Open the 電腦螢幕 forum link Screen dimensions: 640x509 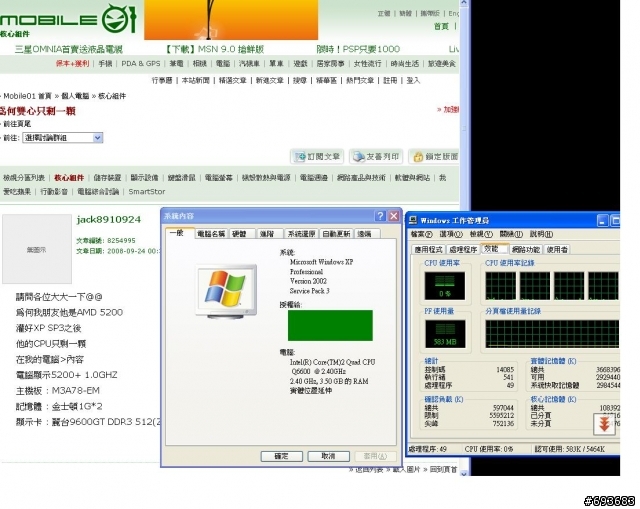(x=219, y=178)
